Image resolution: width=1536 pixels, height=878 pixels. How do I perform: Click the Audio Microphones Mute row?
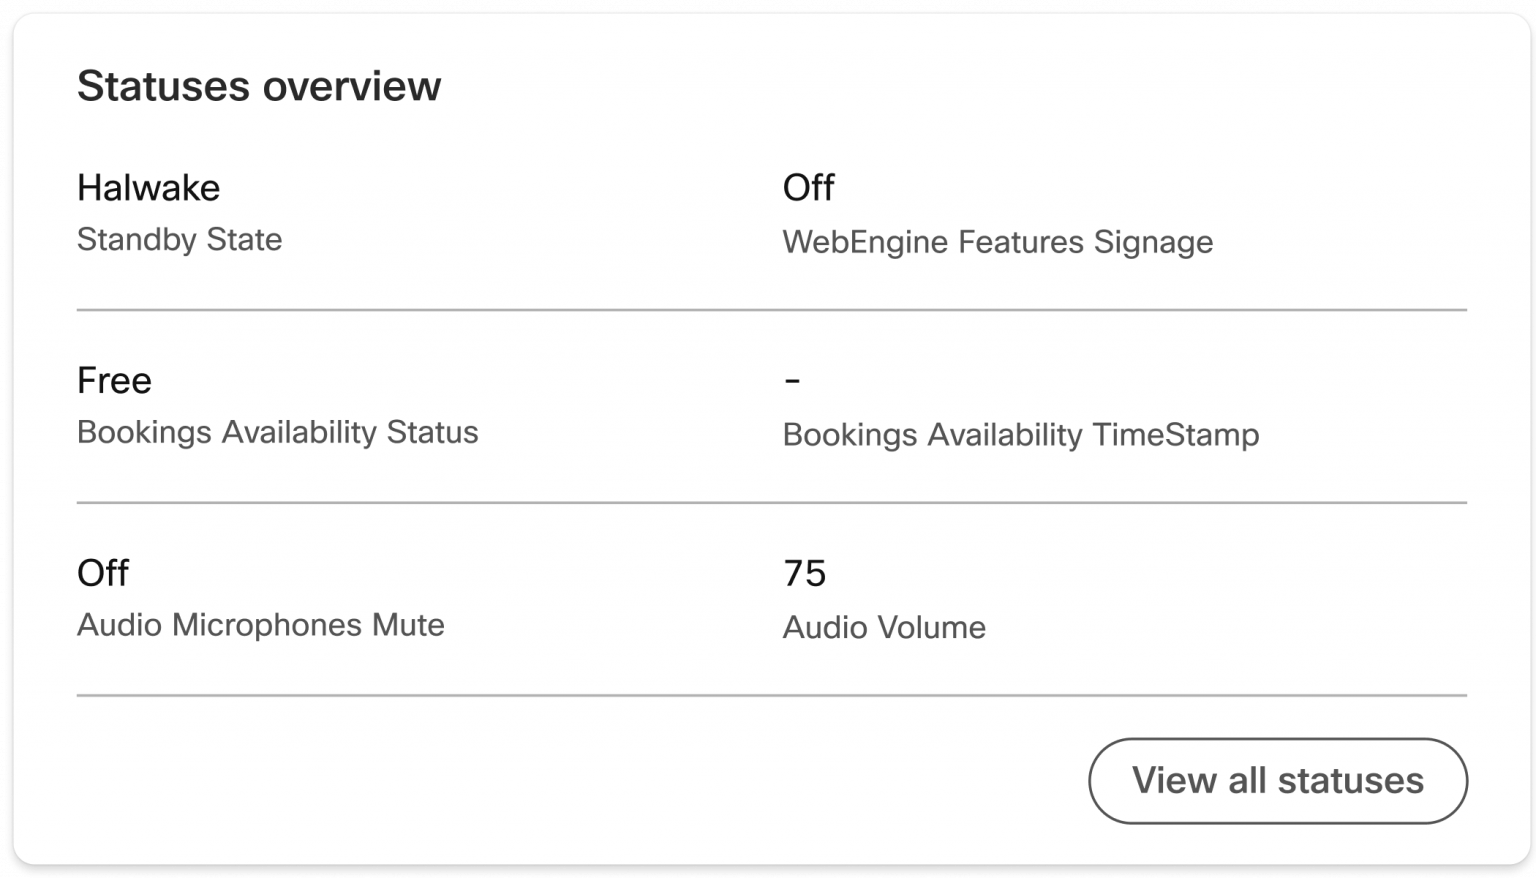400,598
